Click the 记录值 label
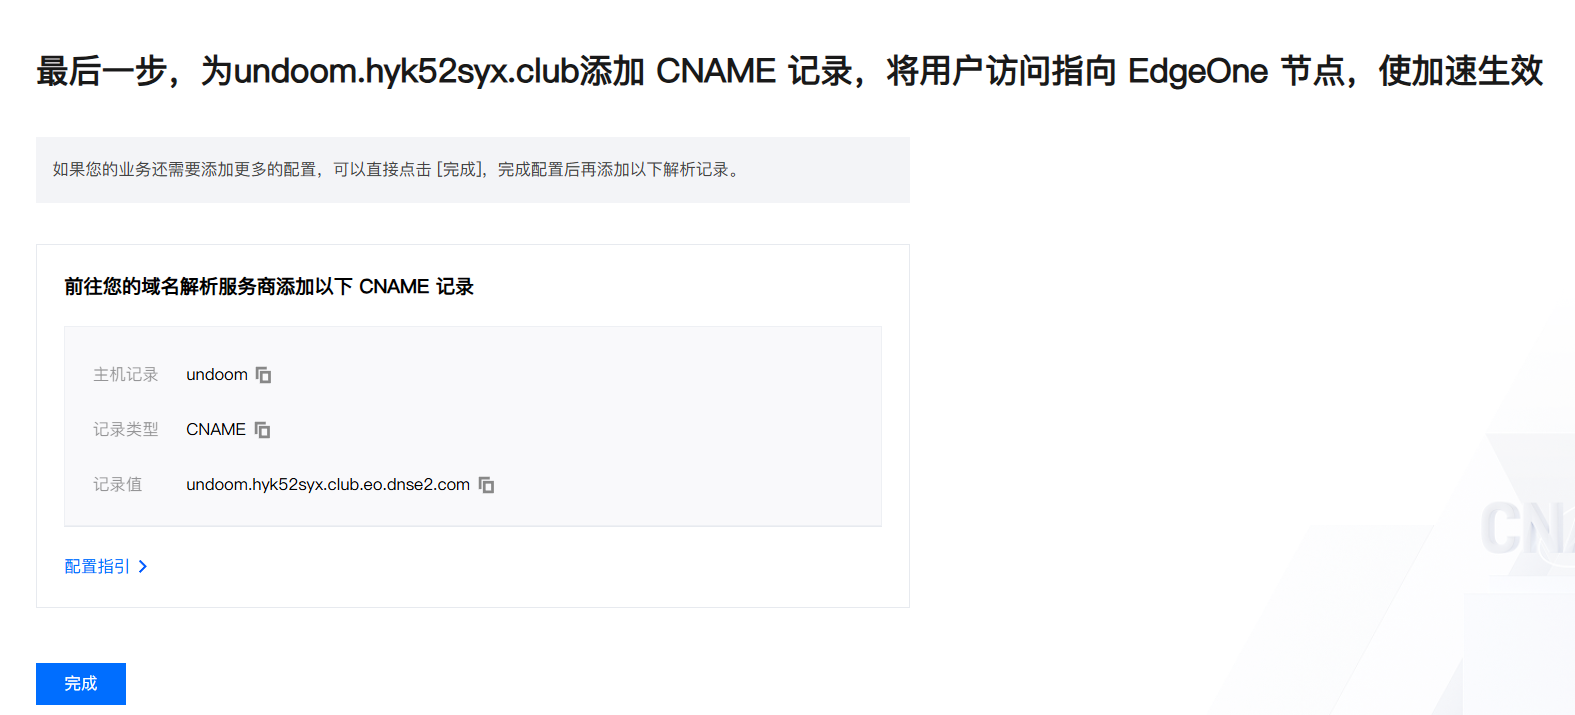 coord(118,485)
